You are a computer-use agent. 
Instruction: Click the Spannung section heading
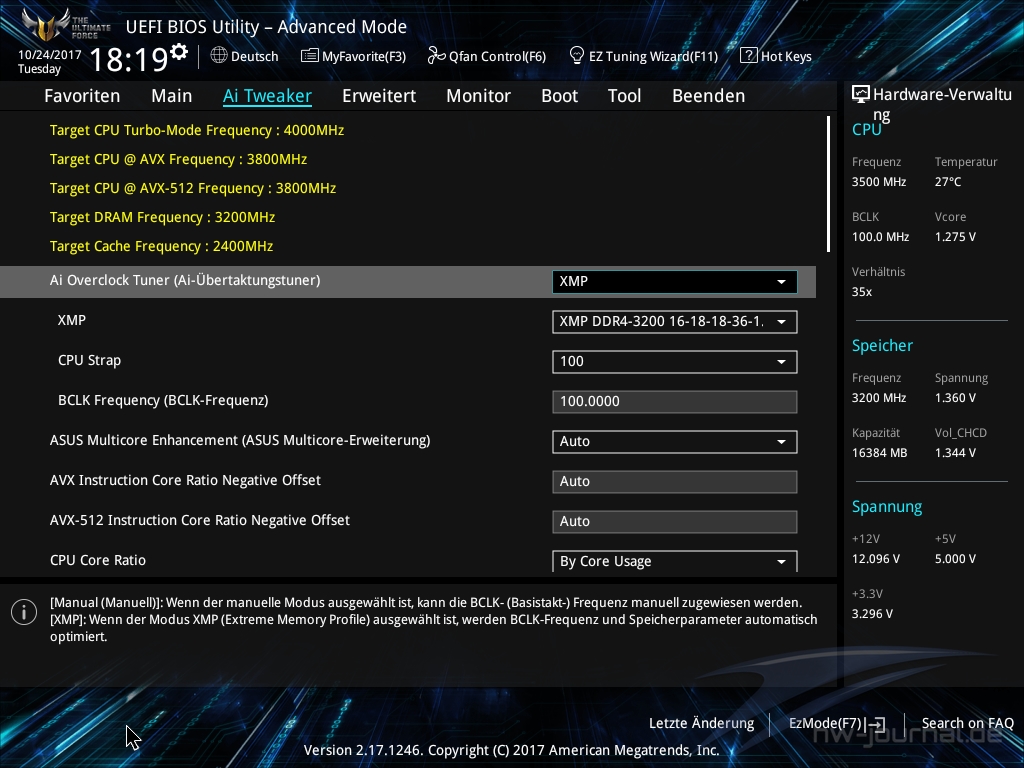click(887, 507)
